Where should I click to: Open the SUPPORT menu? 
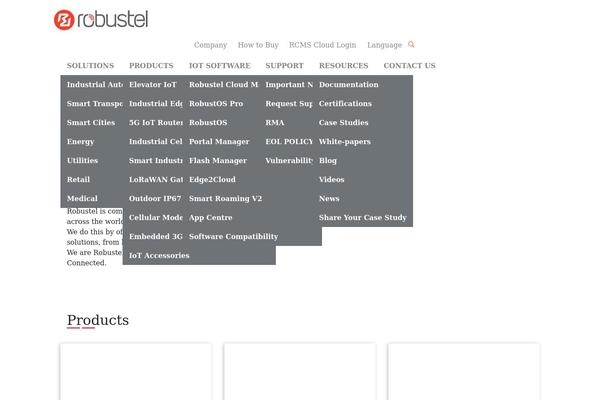[284, 65]
